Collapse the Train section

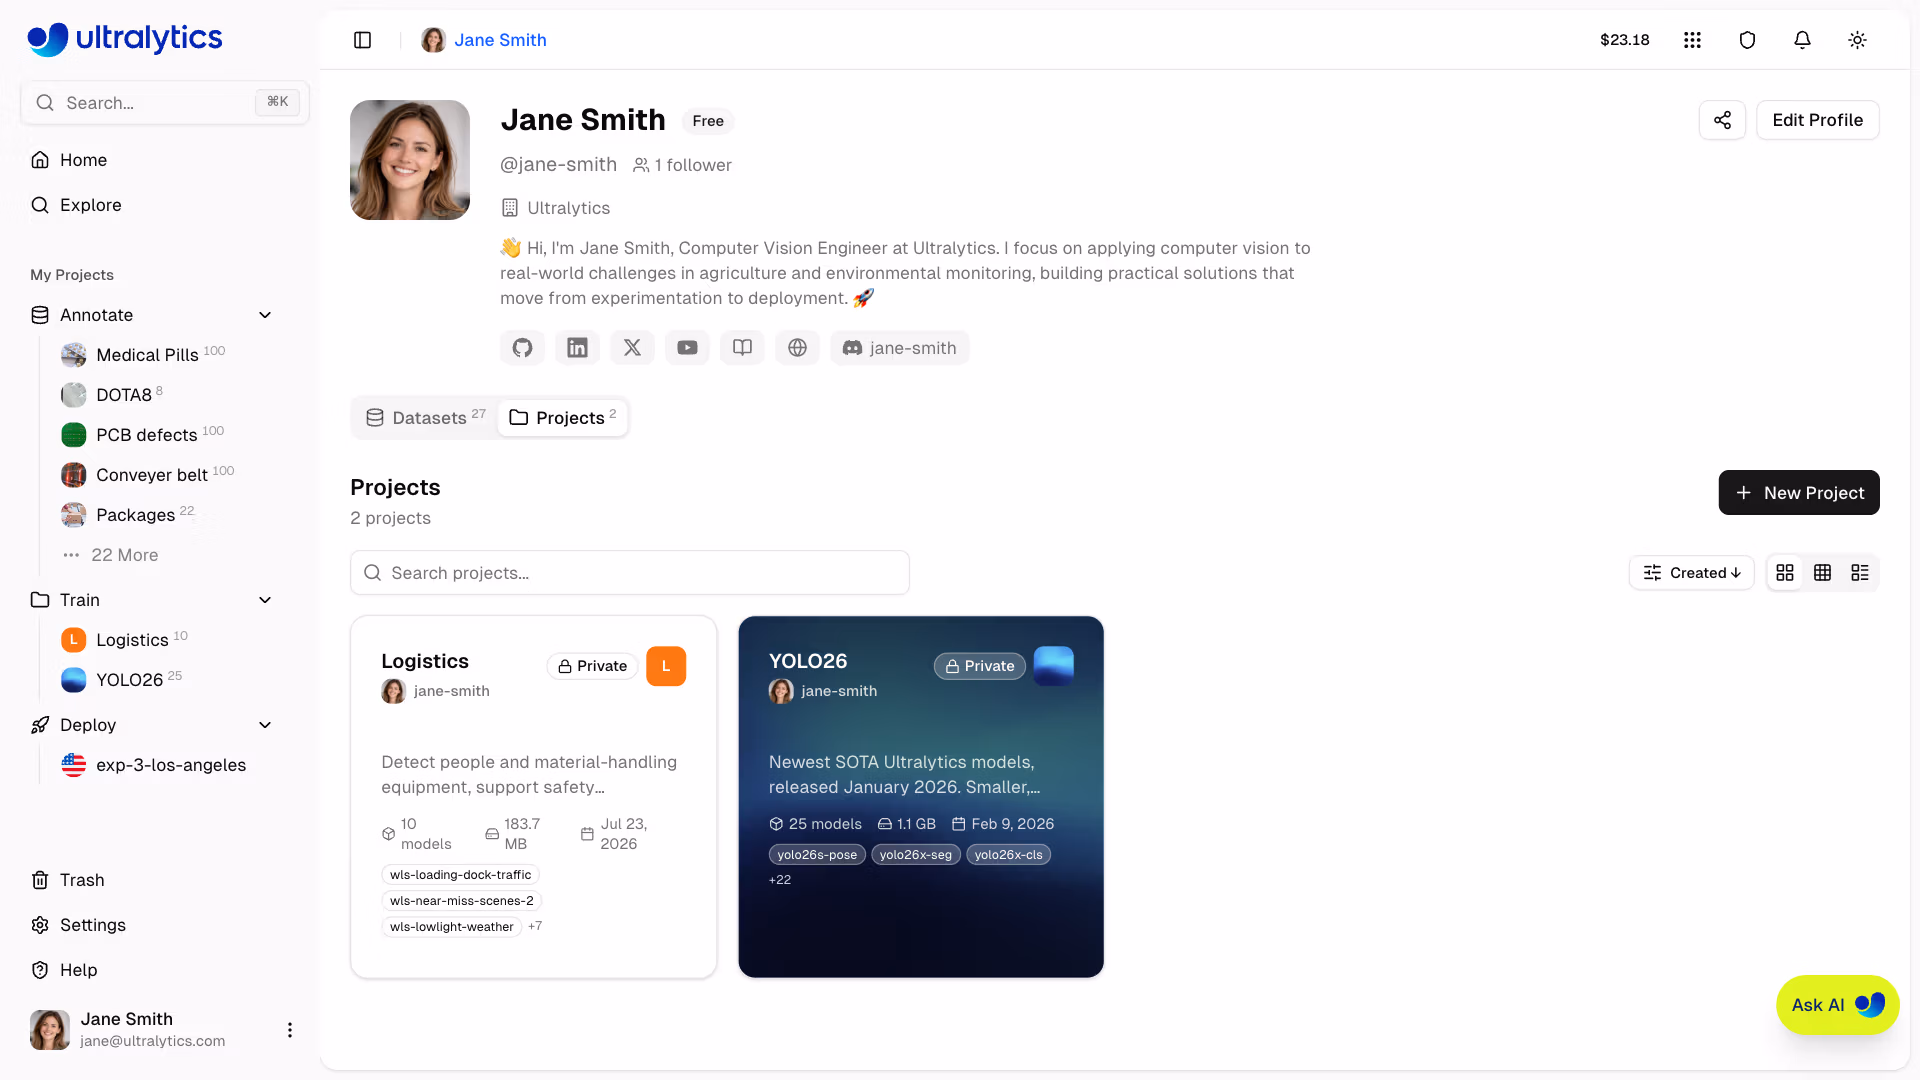(x=265, y=600)
